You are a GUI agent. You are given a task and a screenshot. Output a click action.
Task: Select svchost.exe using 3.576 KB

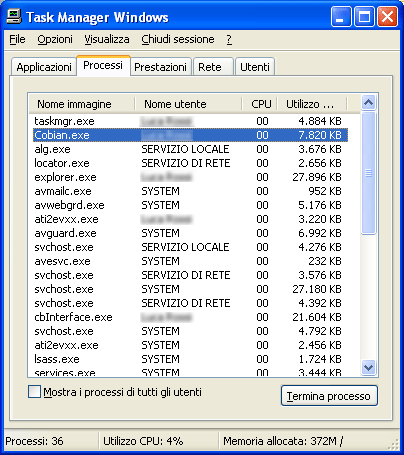[x=190, y=275]
